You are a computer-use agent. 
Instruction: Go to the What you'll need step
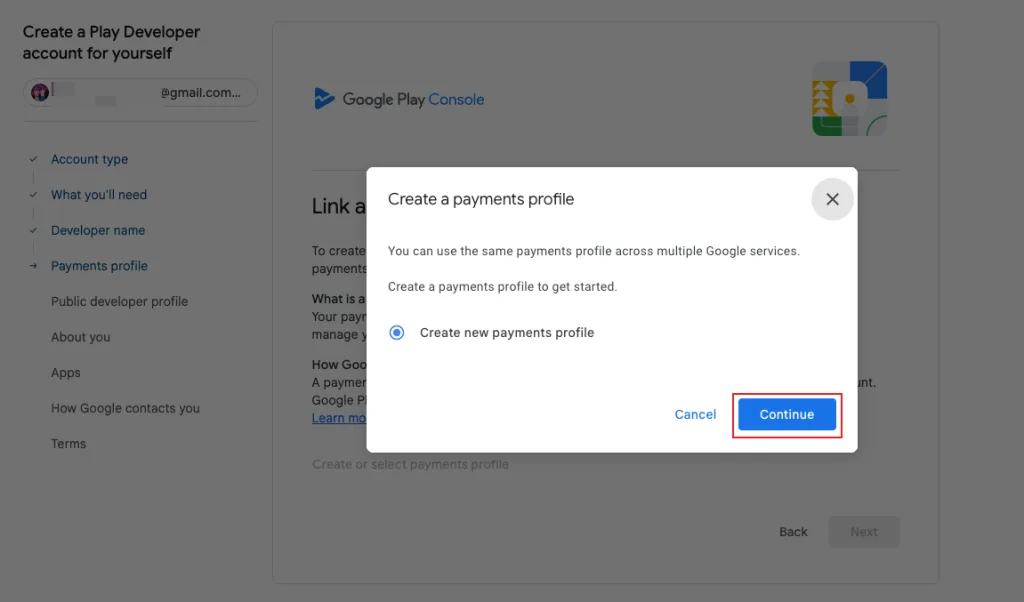pyautogui.click(x=99, y=195)
